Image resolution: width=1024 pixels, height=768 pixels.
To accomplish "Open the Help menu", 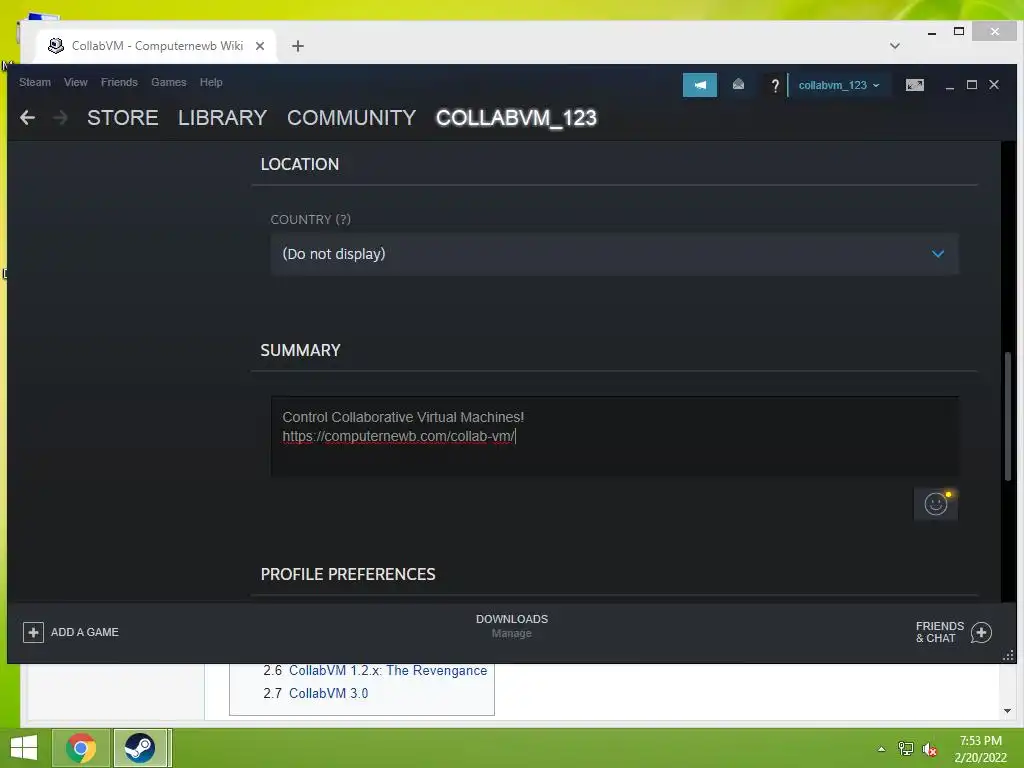I will pos(211,82).
